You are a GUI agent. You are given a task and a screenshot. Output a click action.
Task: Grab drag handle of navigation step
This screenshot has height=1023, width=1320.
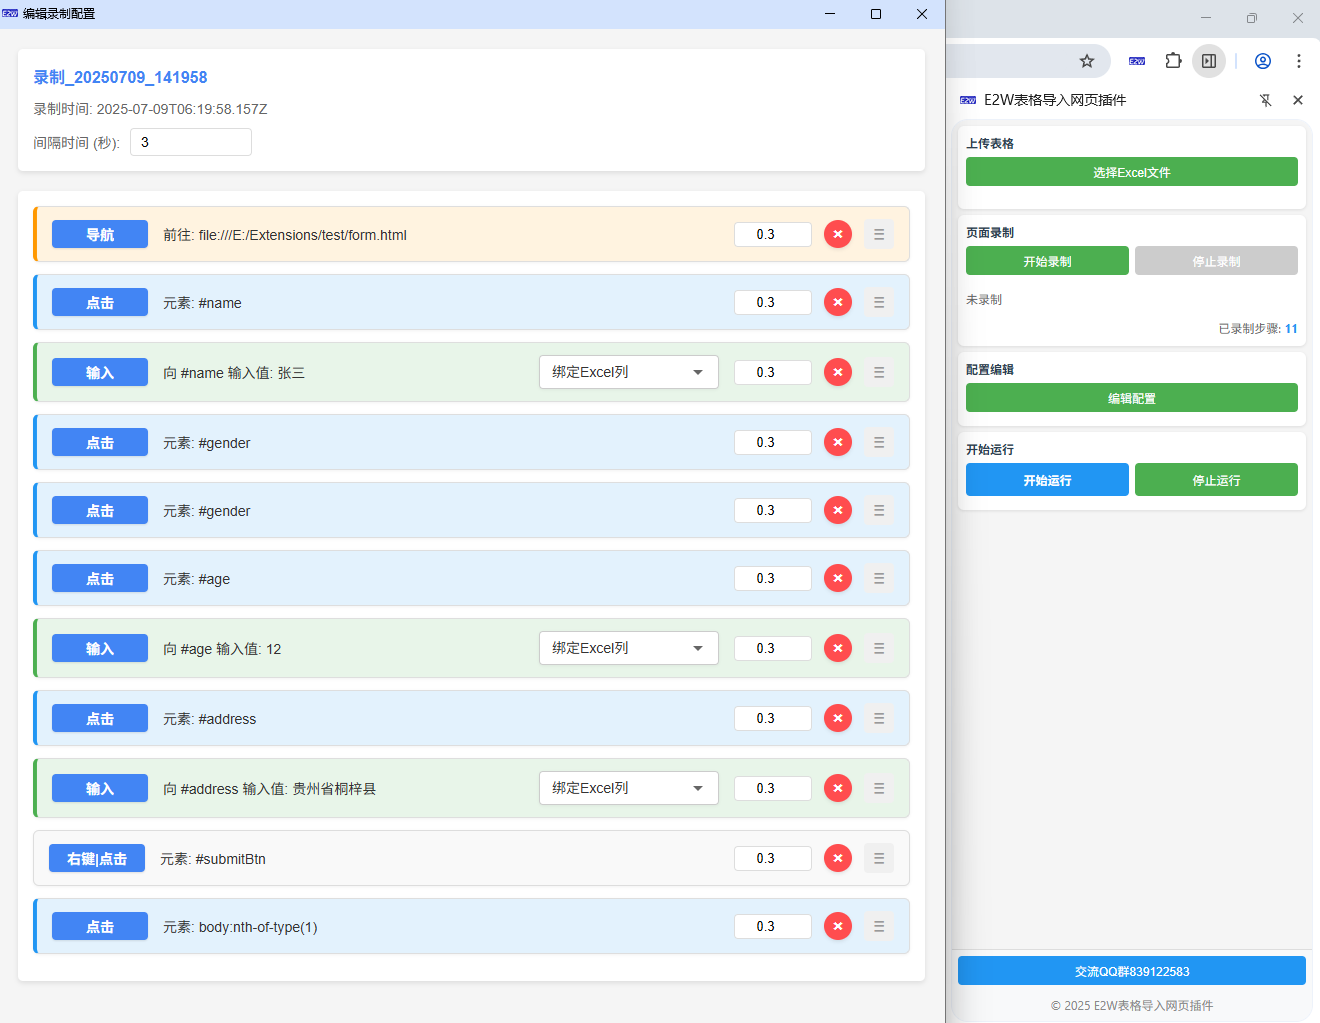click(x=879, y=234)
